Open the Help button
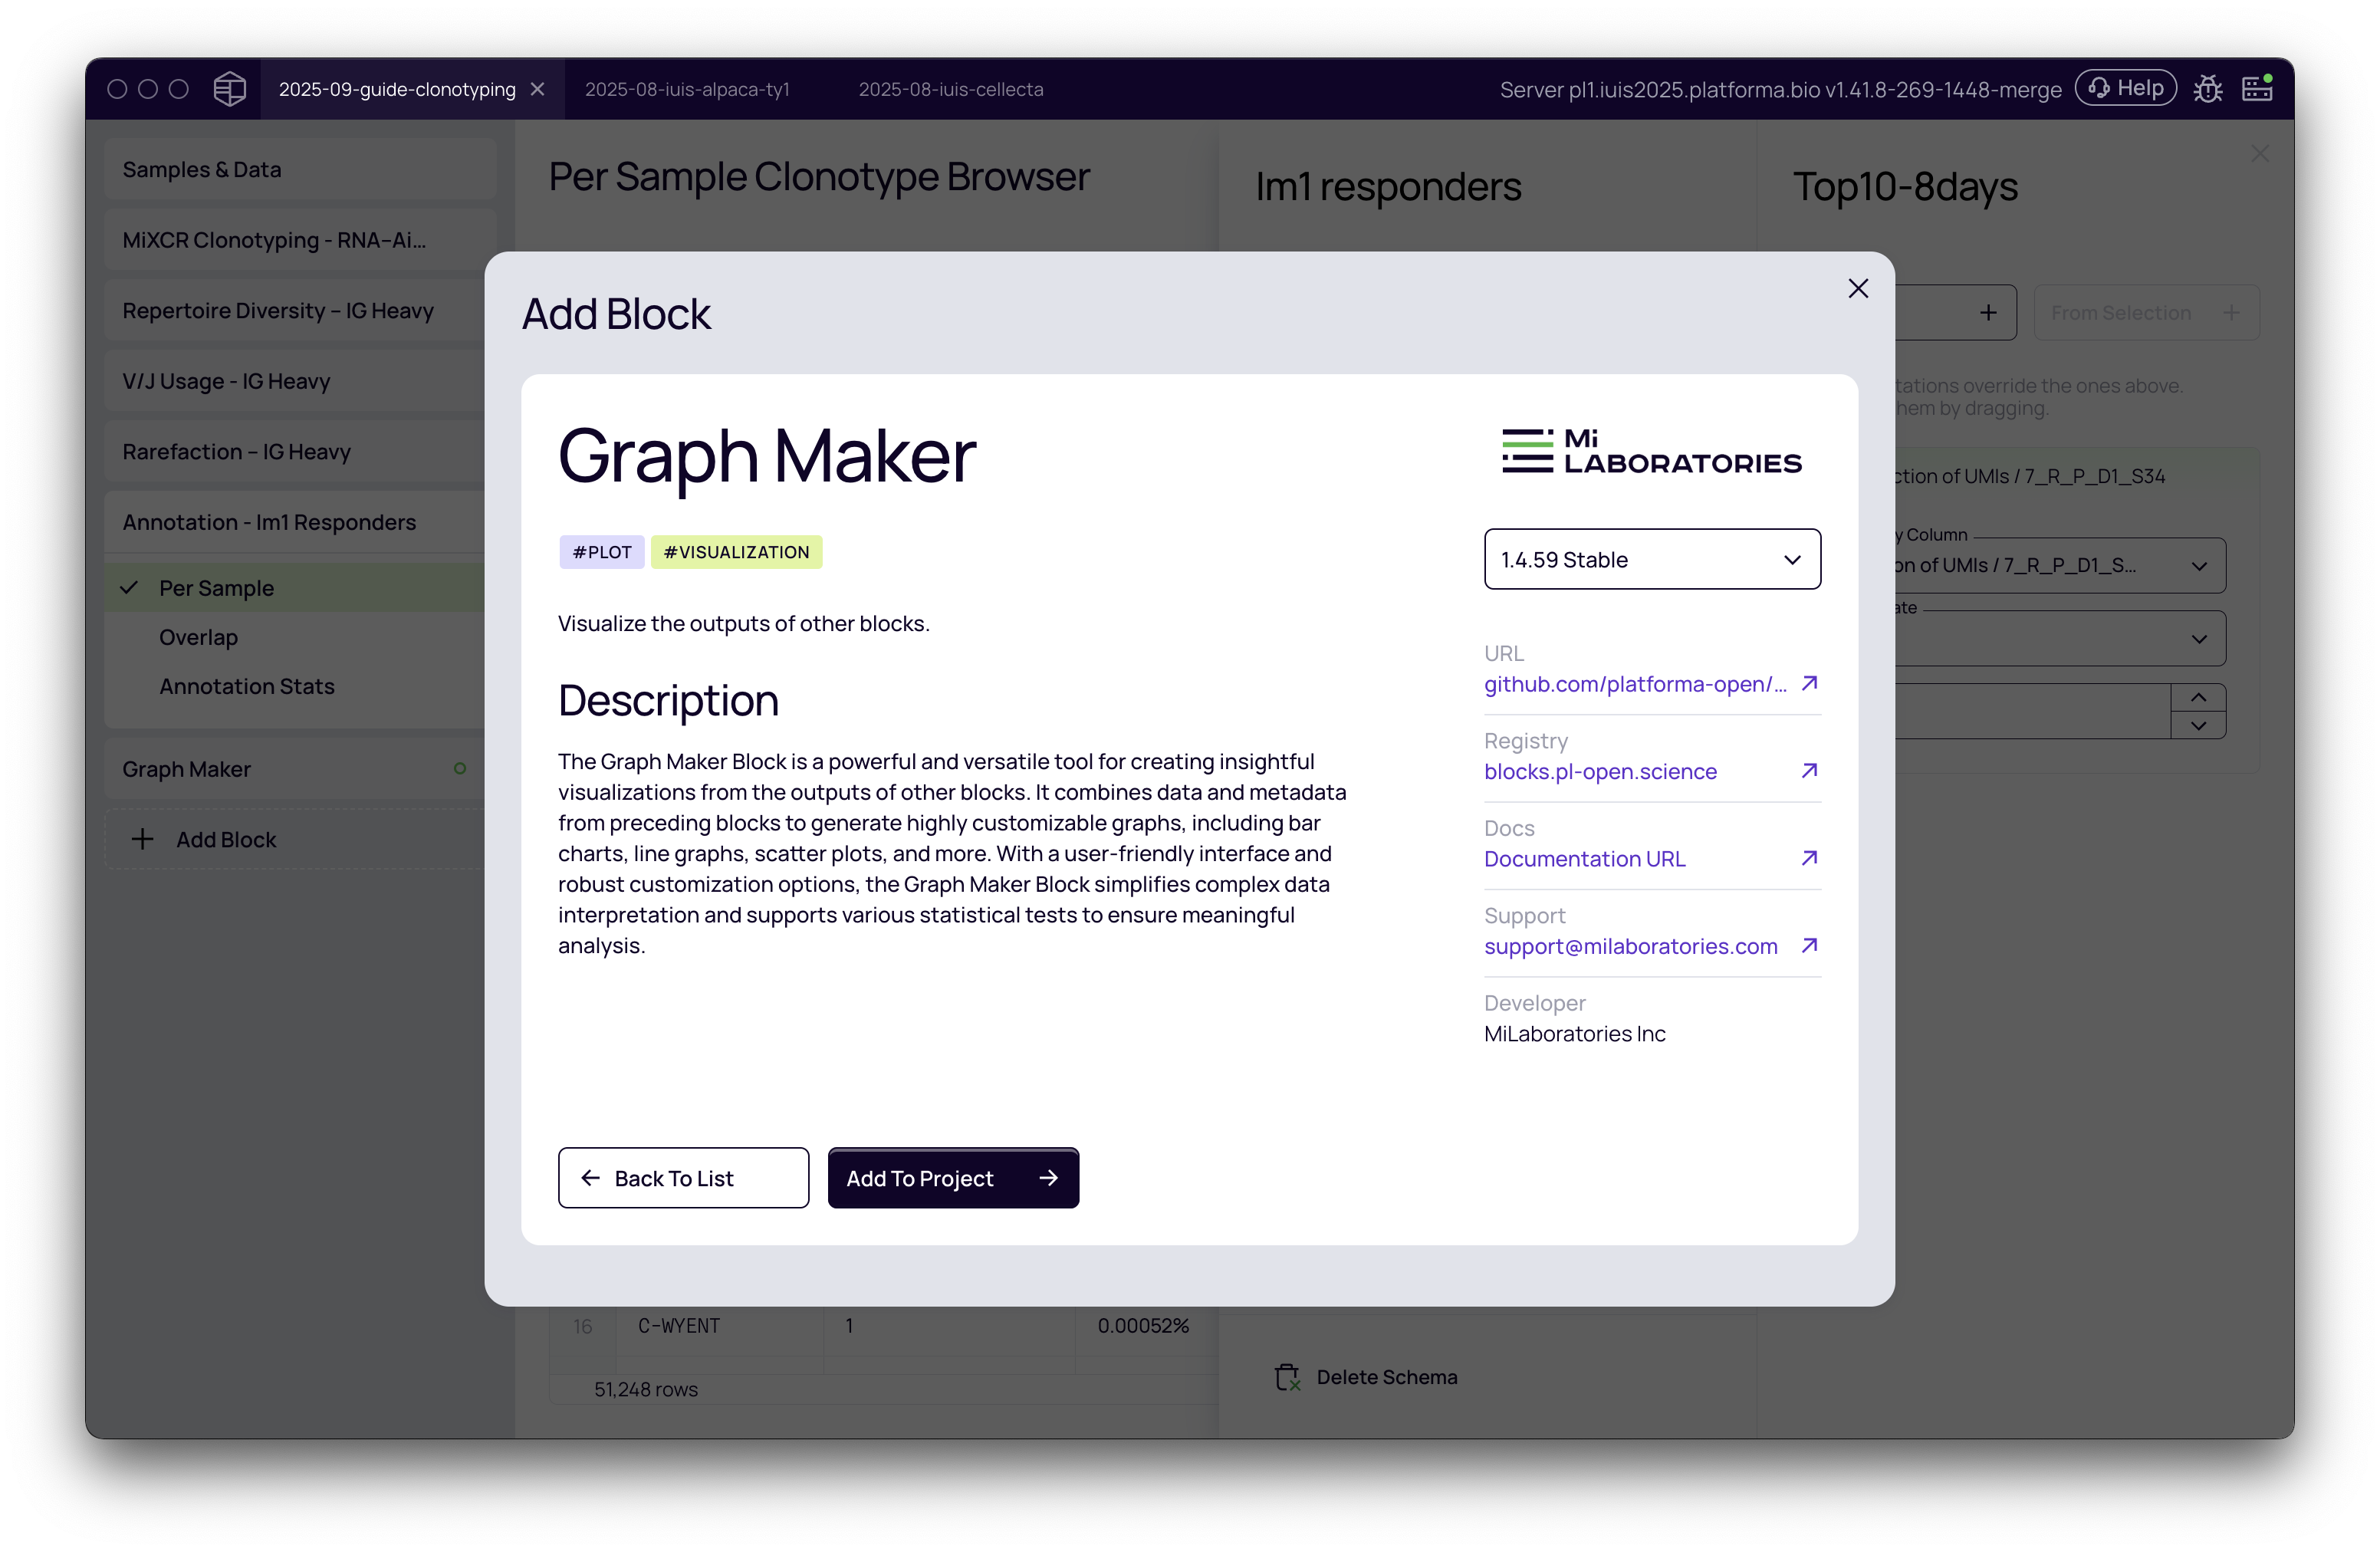 point(2125,88)
